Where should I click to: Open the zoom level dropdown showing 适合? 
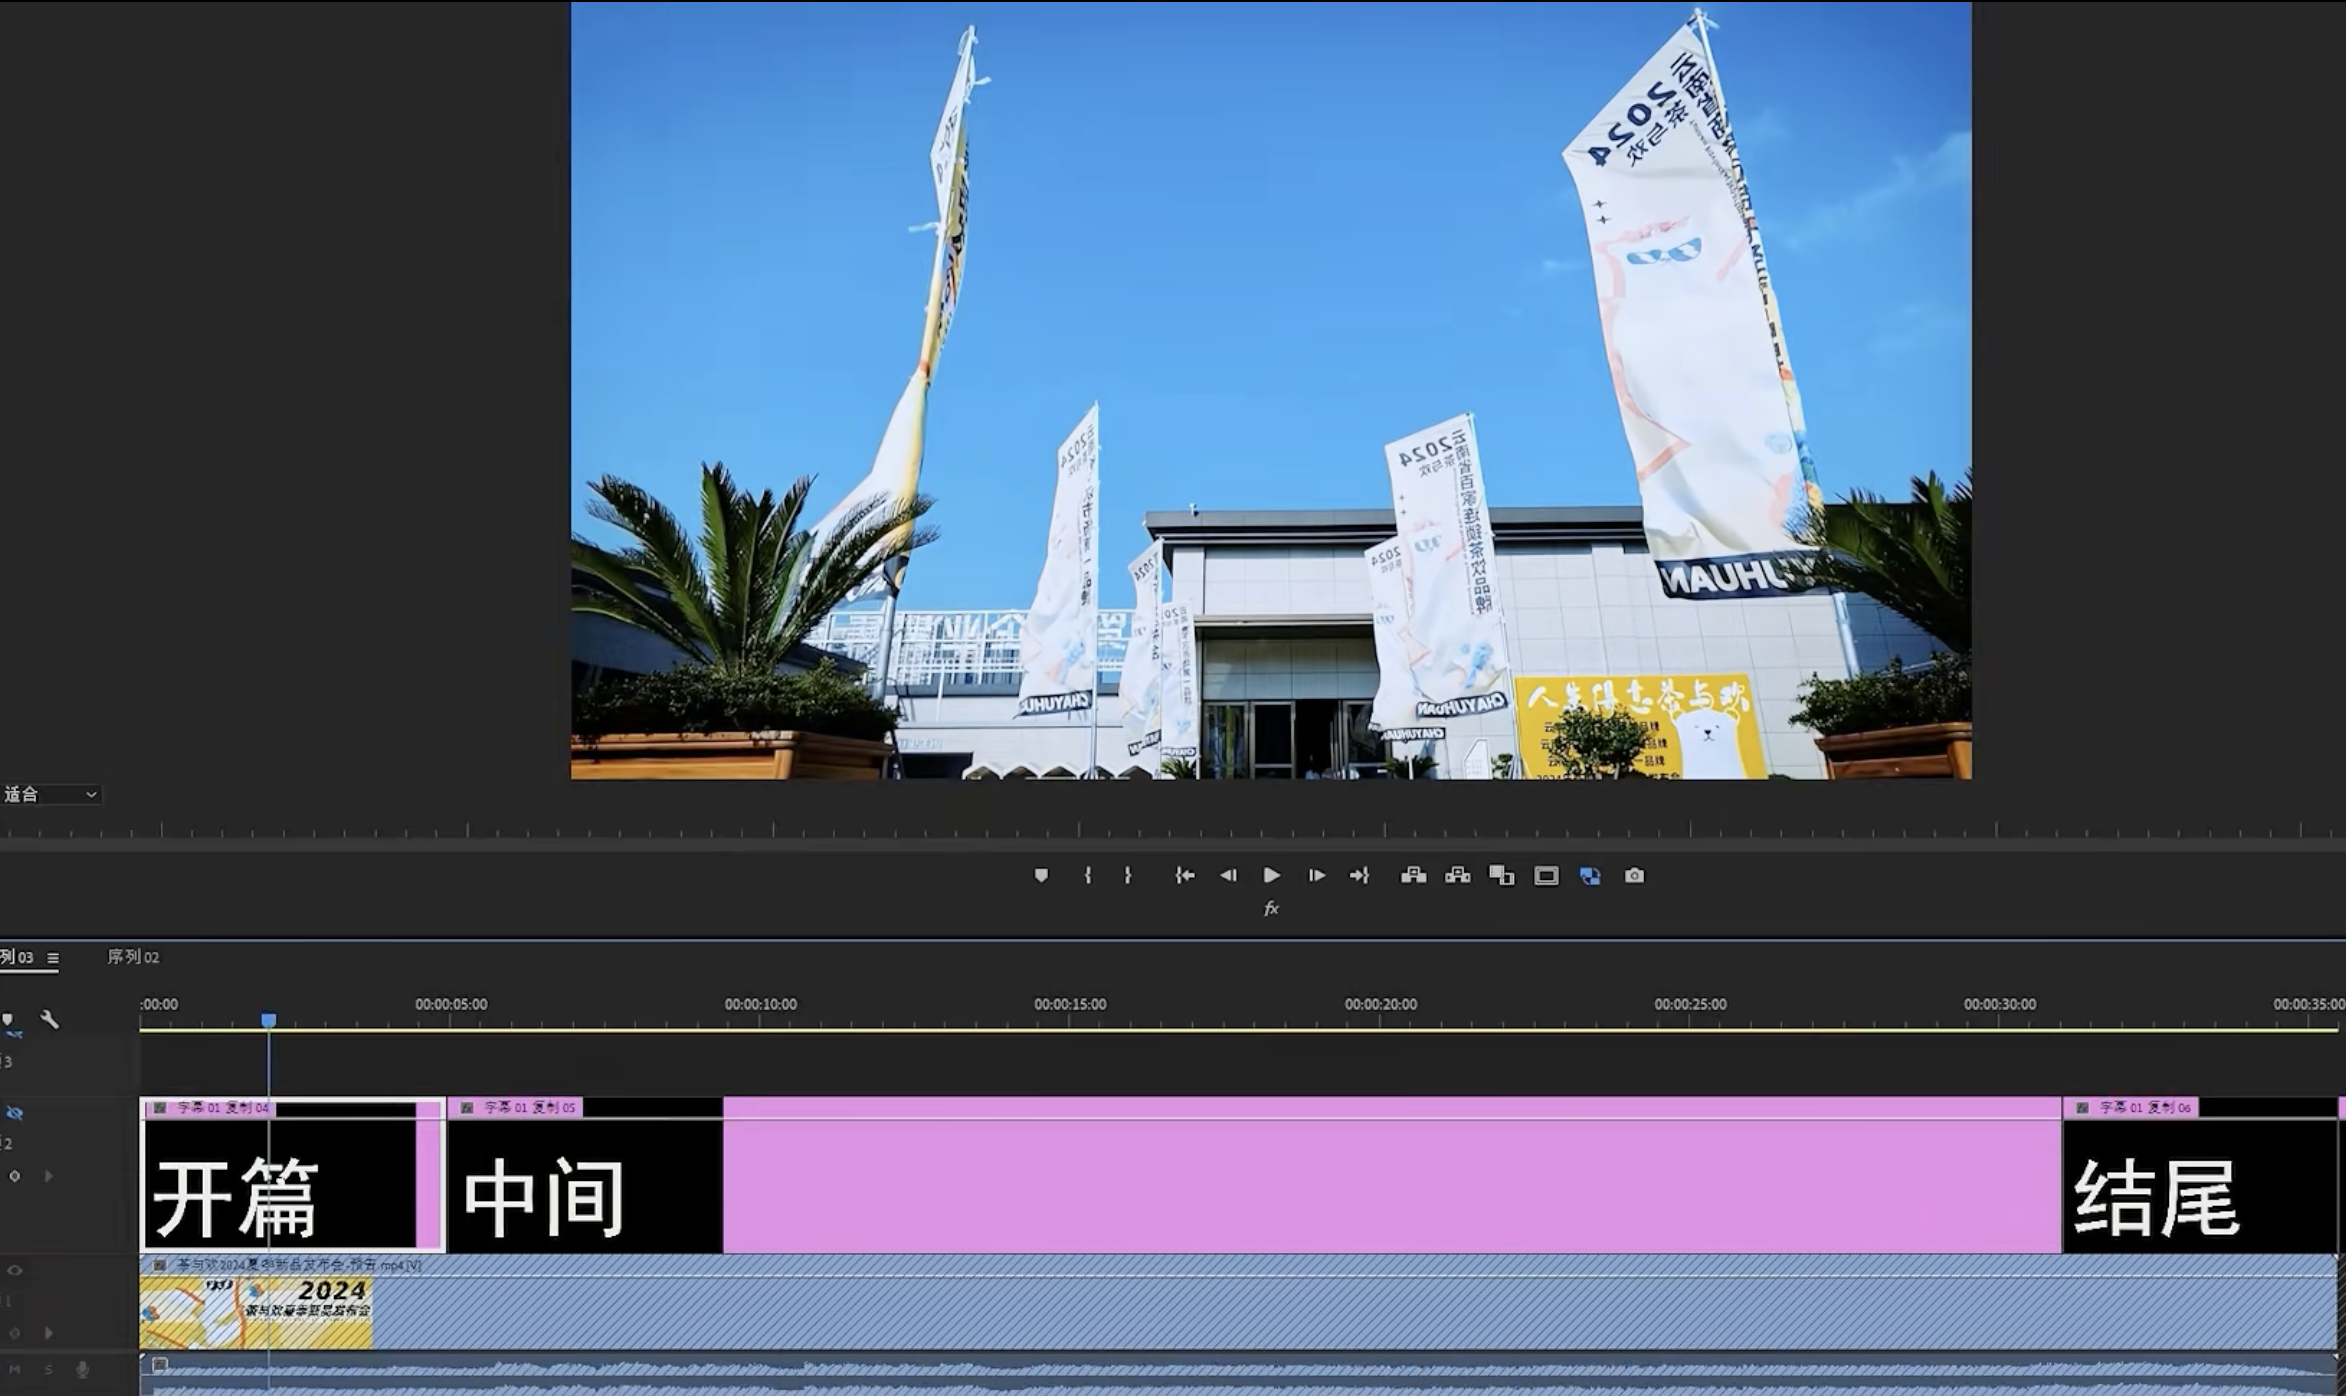point(50,795)
